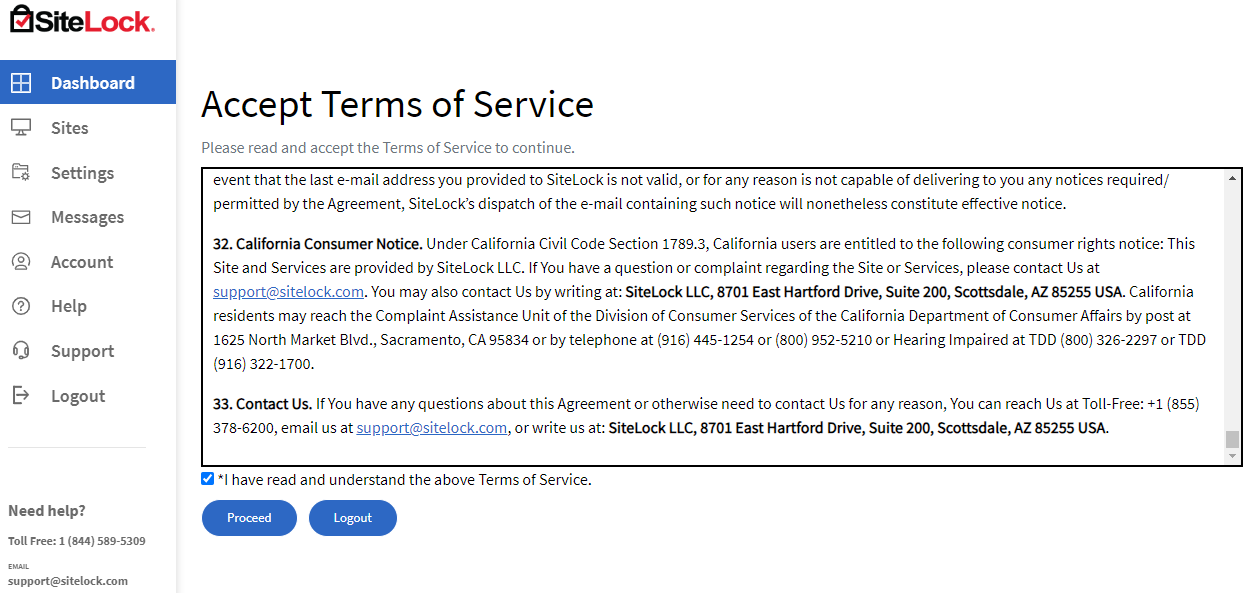
Task: Click the Account person icon
Action: (x=21, y=262)
